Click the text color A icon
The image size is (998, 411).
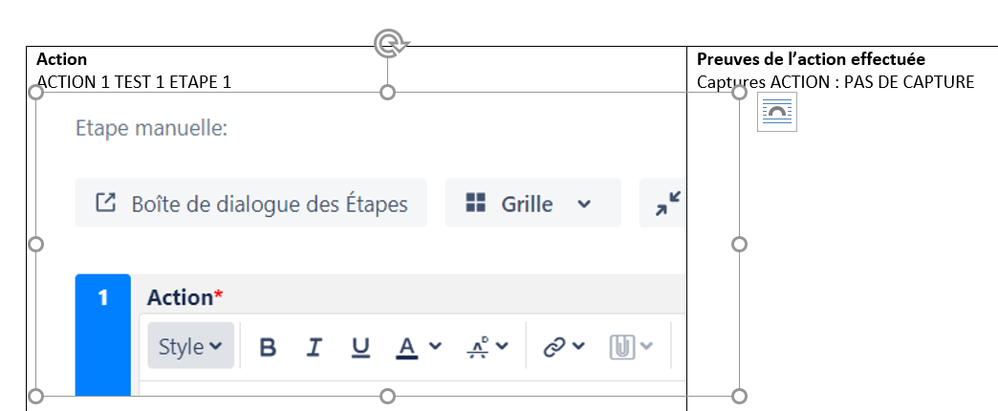(x=407, y=347)
